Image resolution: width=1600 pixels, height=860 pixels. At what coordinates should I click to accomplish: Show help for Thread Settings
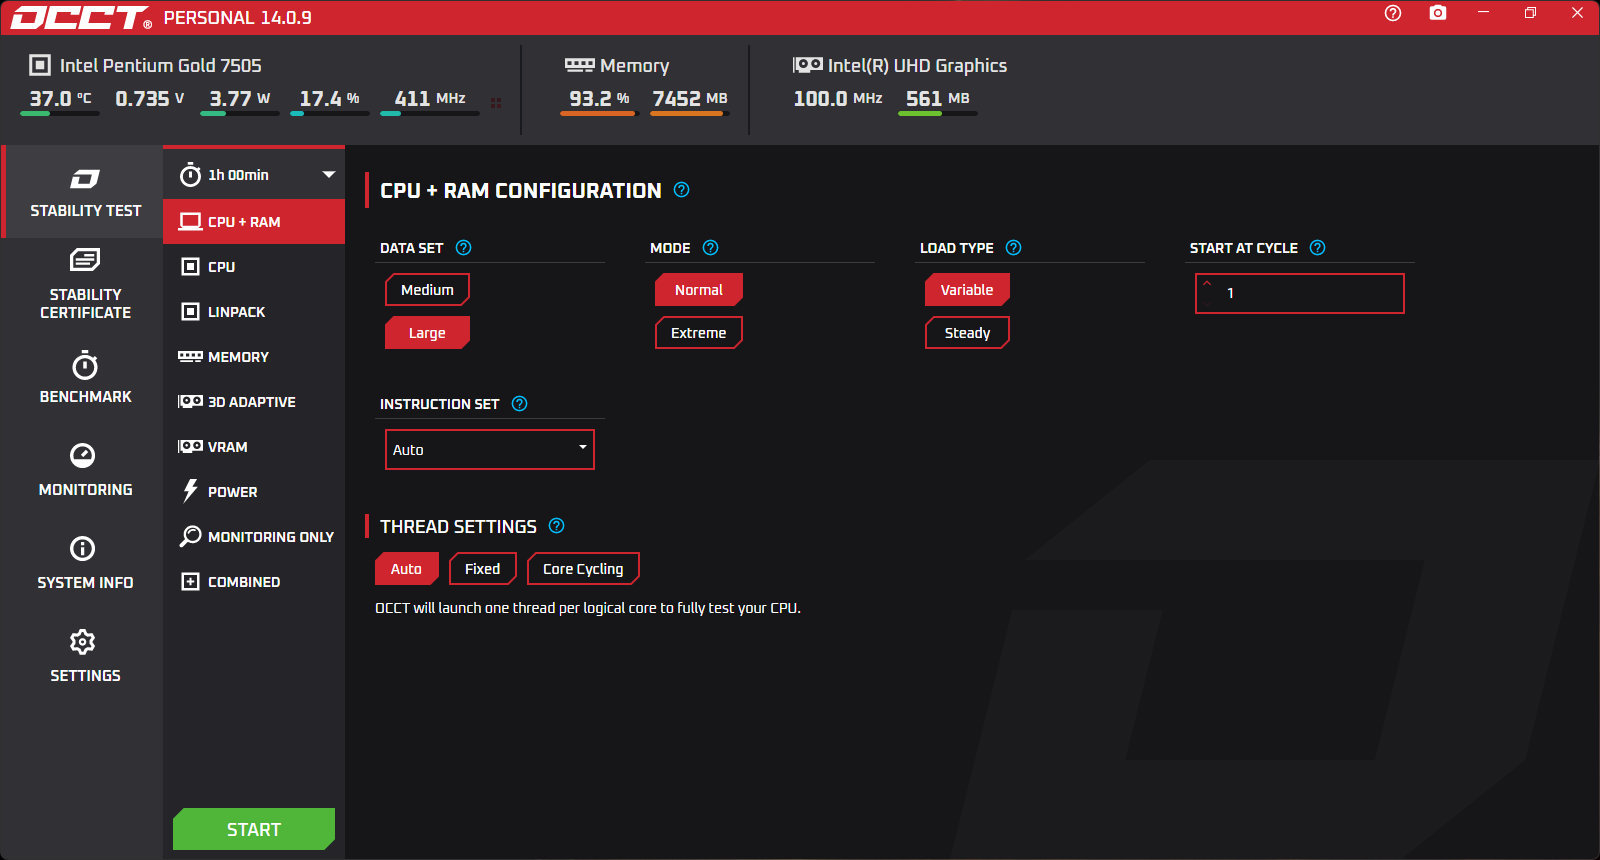[556, 526]
